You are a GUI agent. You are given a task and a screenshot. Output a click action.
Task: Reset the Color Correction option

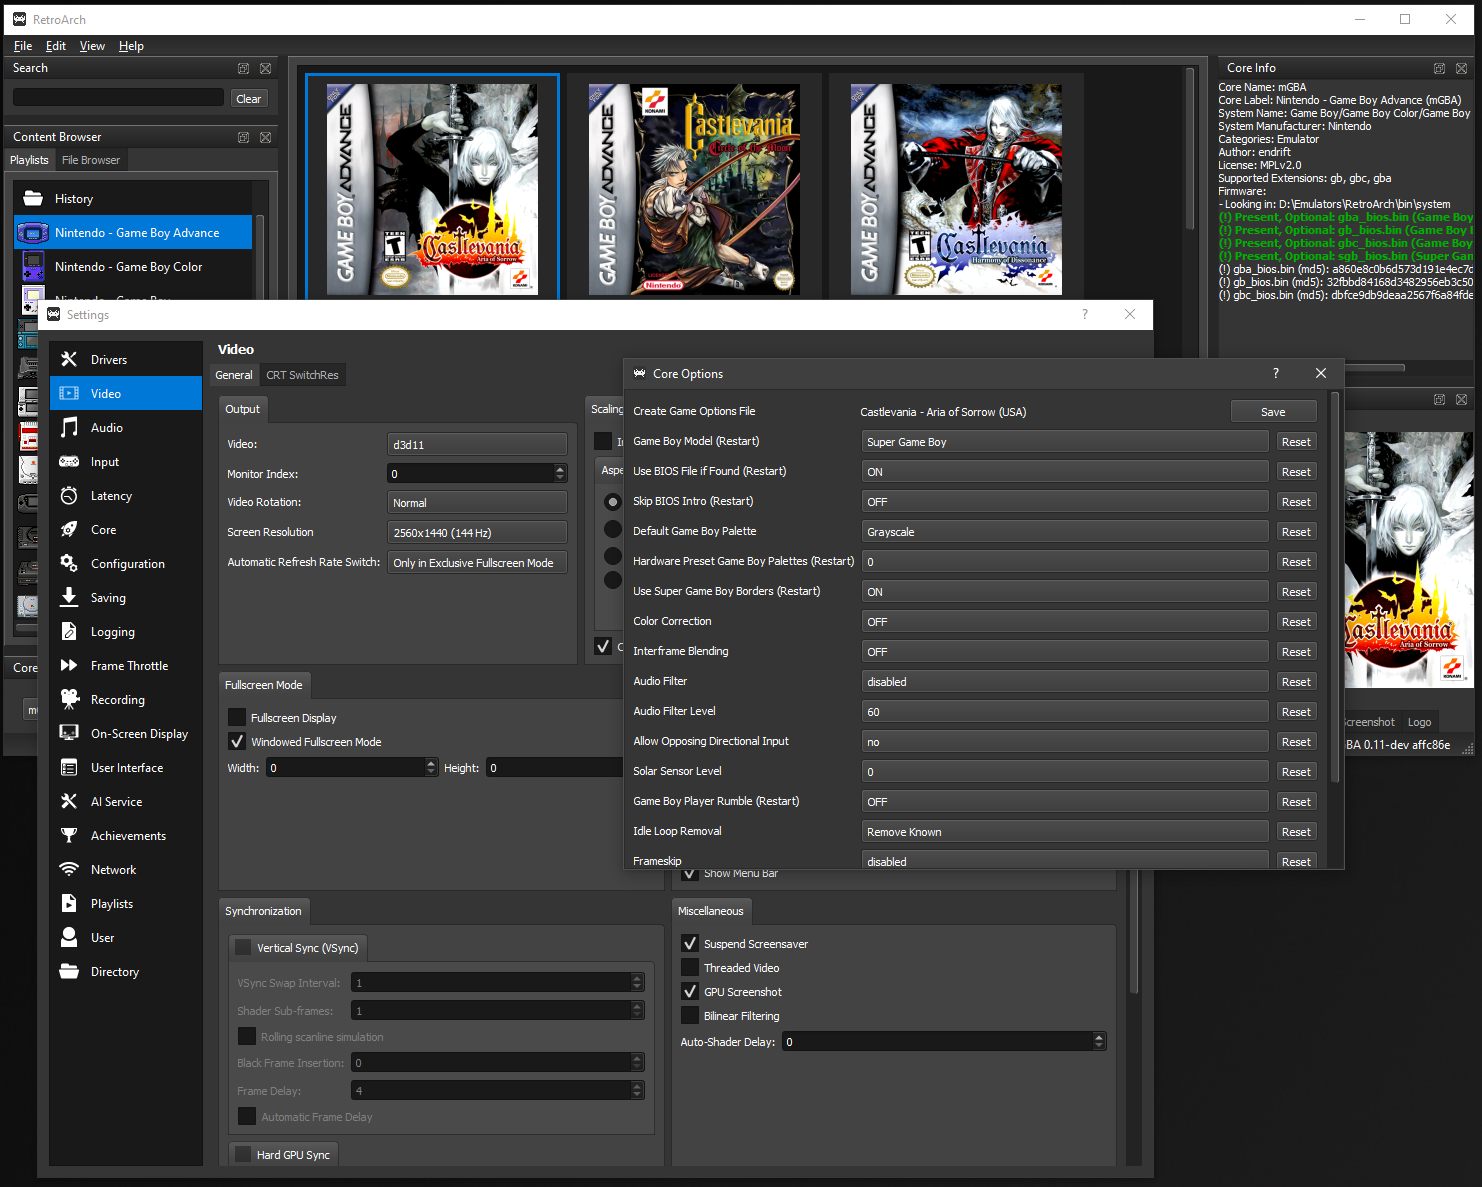(x=1295, y=622)
